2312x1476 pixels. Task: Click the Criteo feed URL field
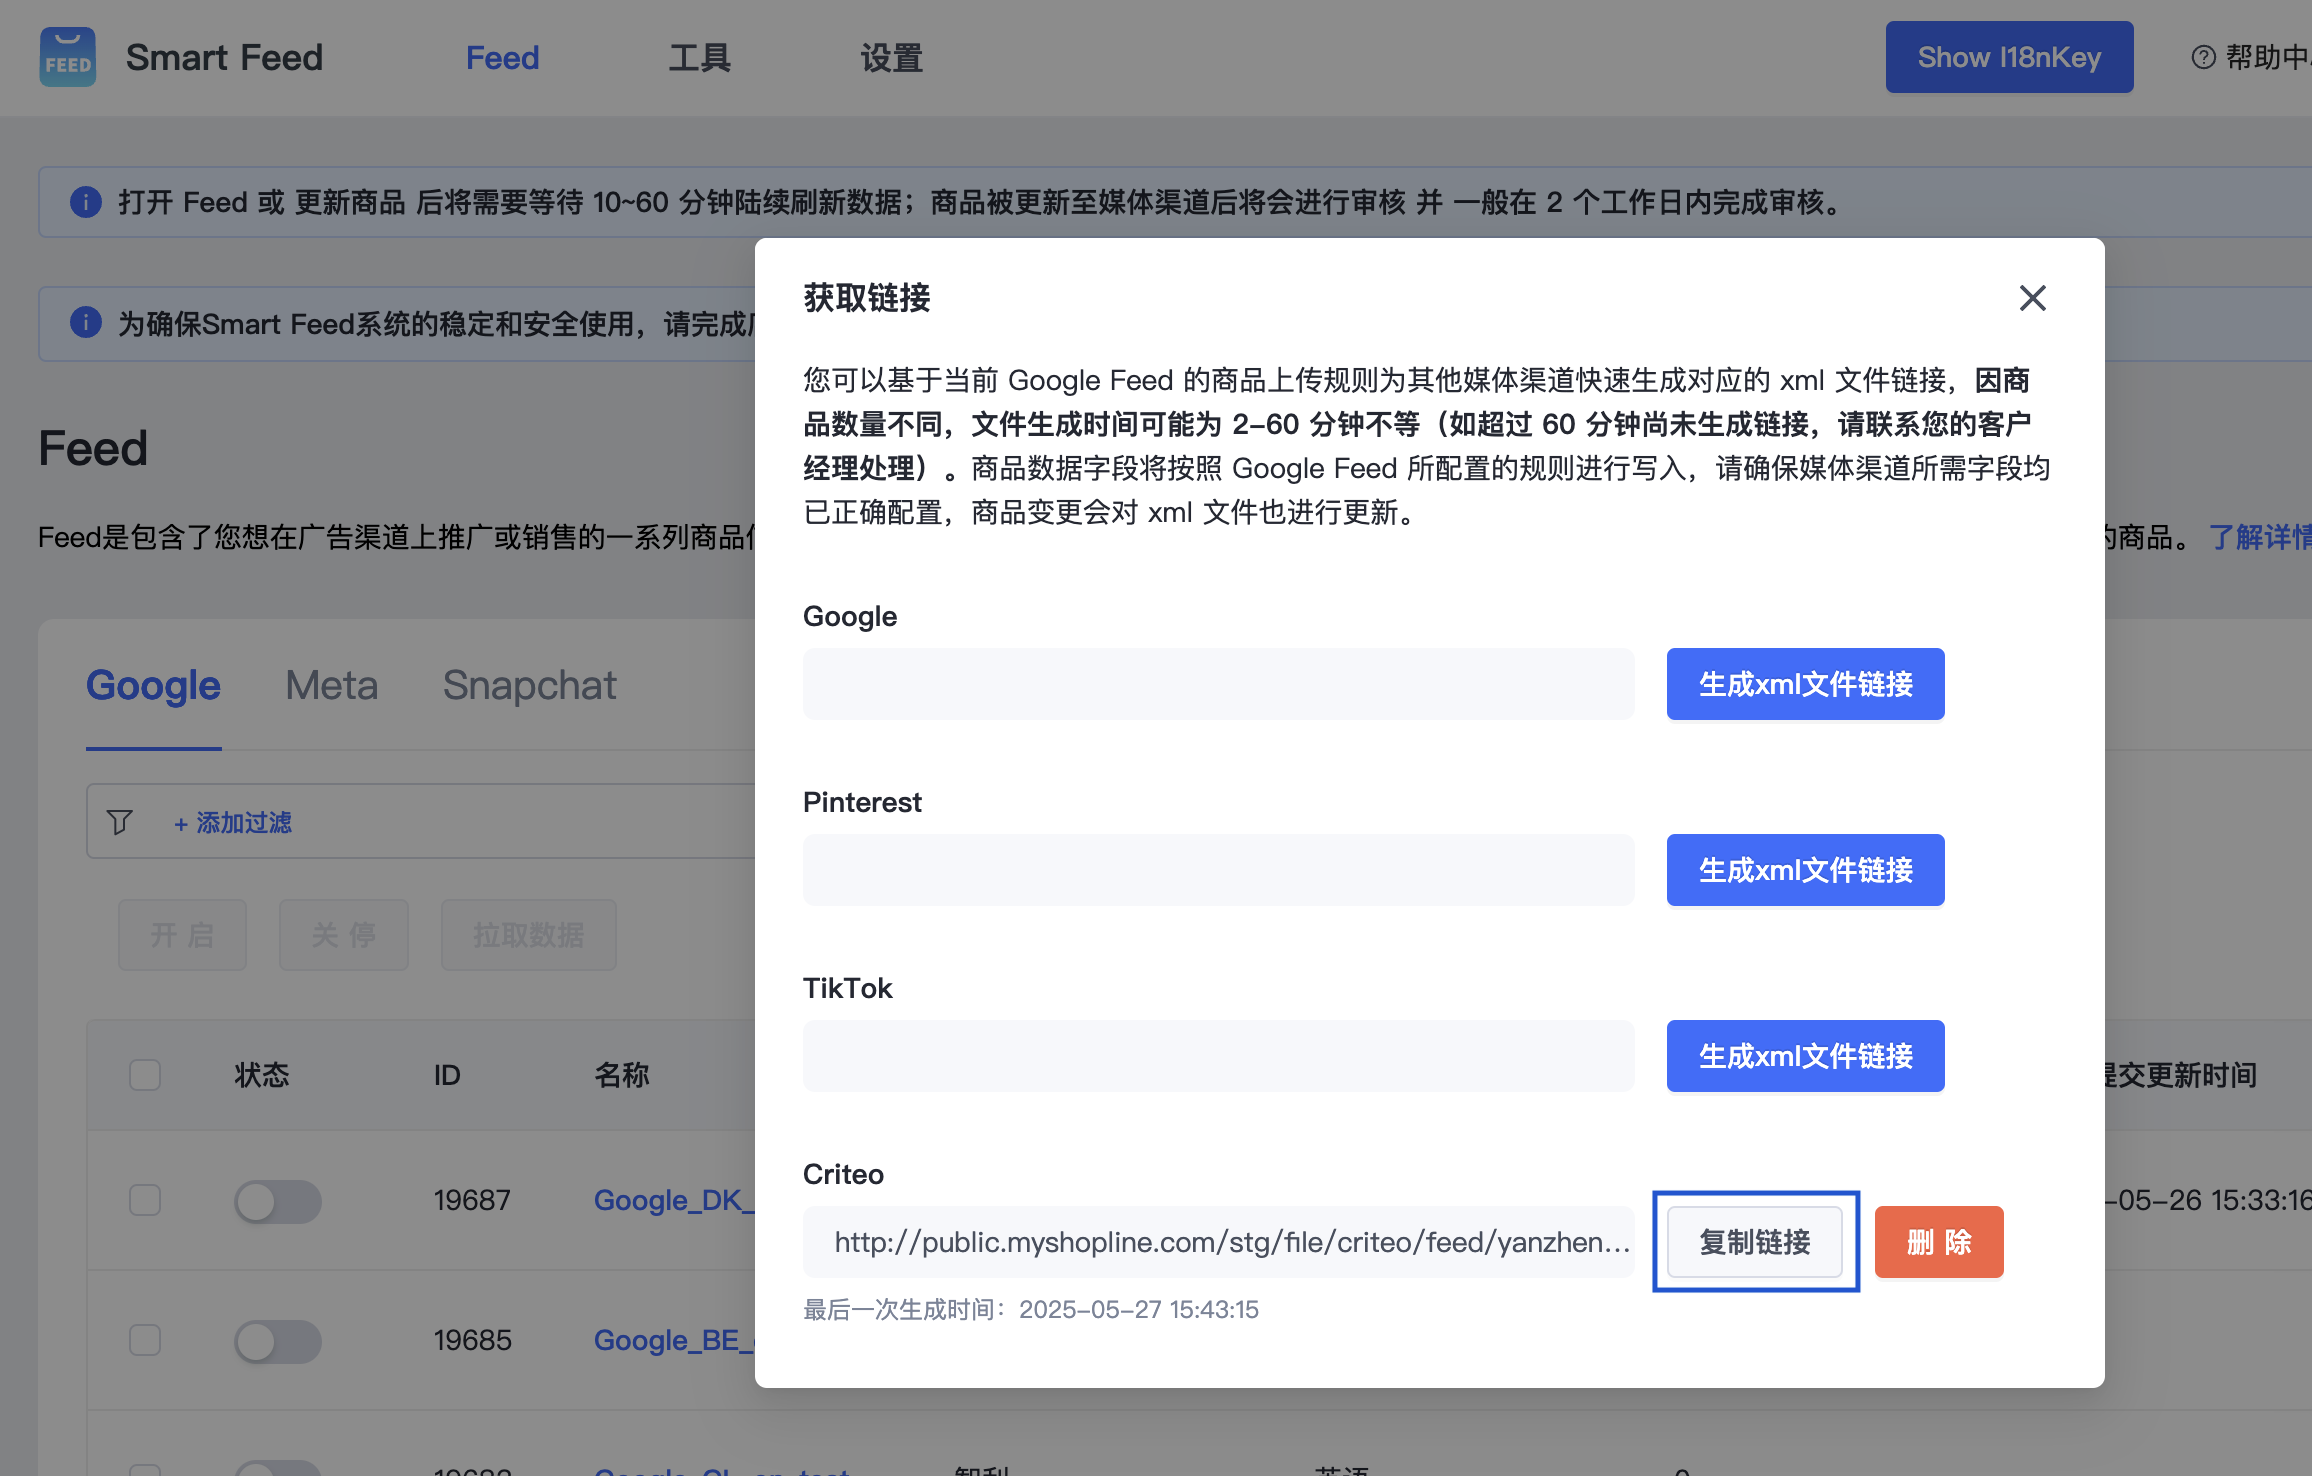coord(1218,1242)
